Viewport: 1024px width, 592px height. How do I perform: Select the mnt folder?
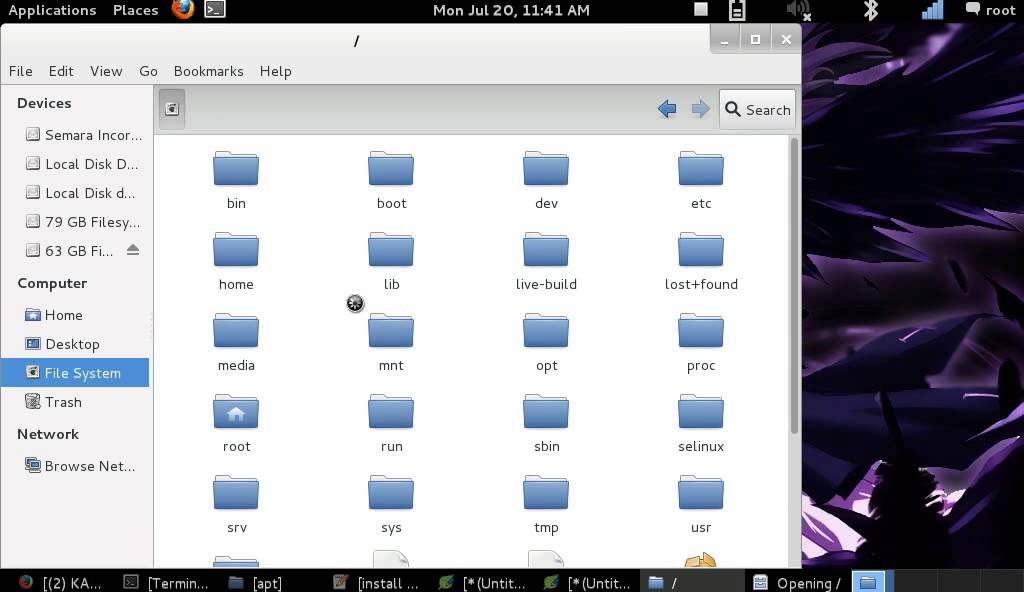[391, 331]
